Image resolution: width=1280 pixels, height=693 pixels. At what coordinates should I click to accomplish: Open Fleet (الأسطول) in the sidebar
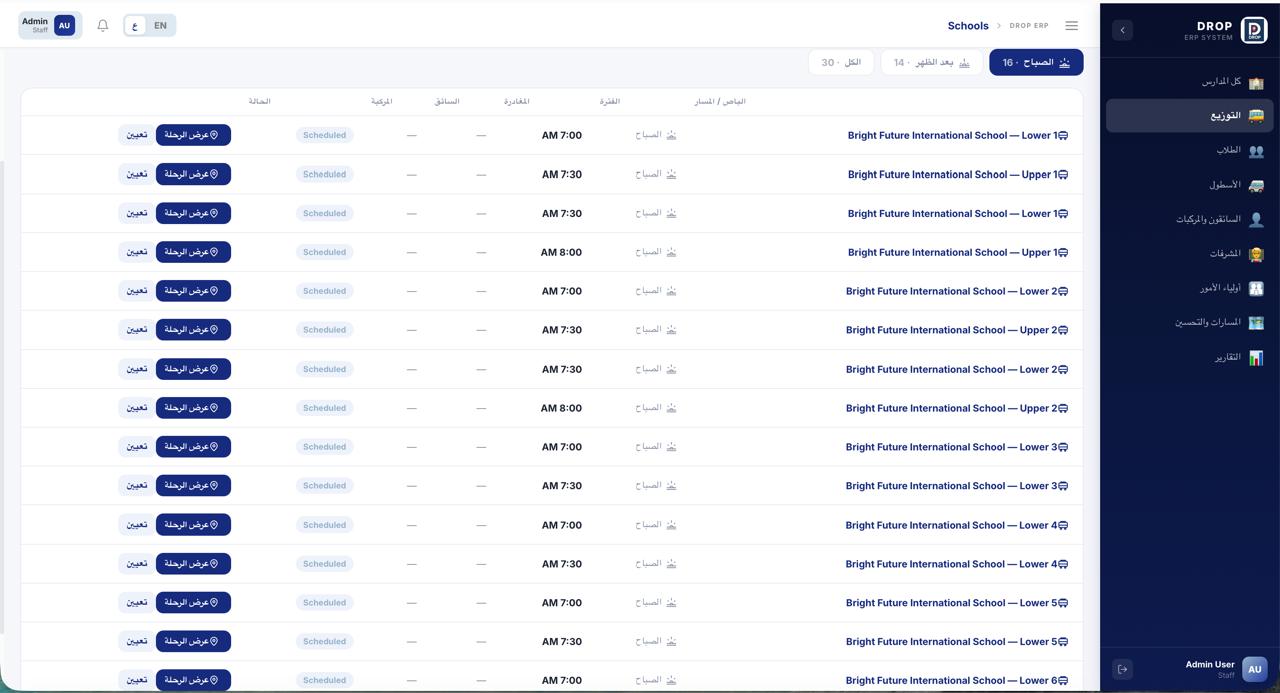(x=1189, y=185)
